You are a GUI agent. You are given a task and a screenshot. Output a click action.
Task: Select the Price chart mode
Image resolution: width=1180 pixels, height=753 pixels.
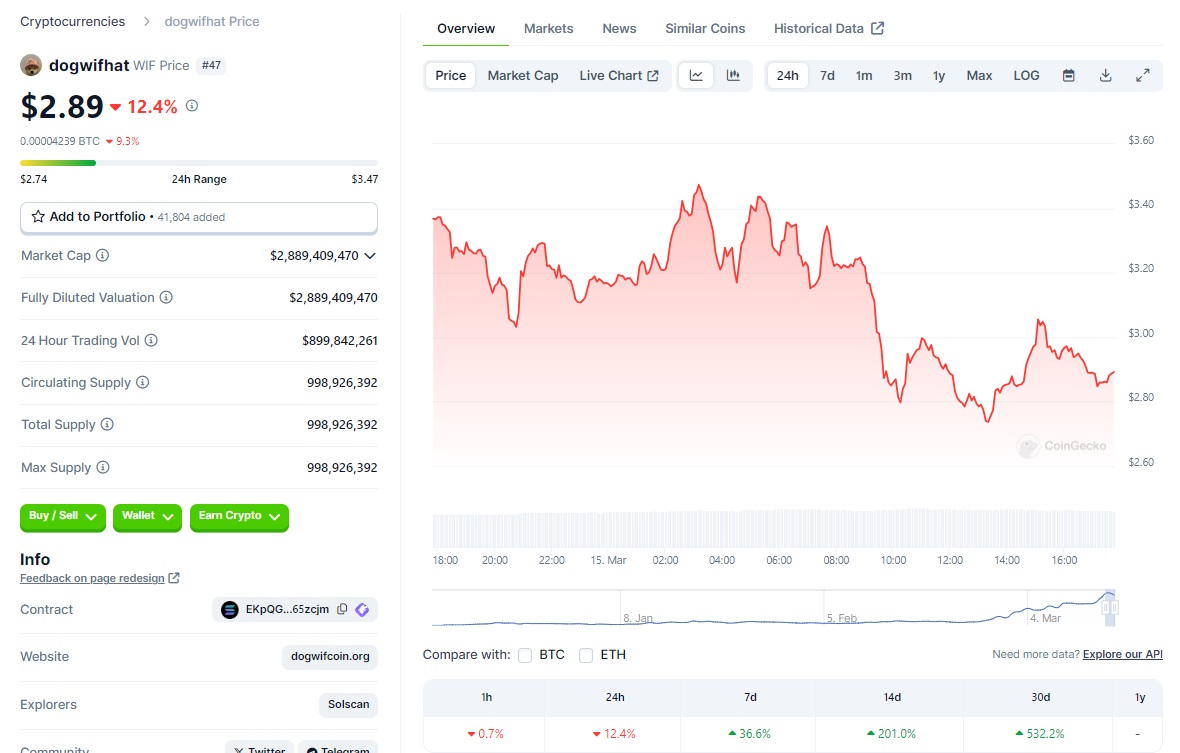tap(451, 75)
